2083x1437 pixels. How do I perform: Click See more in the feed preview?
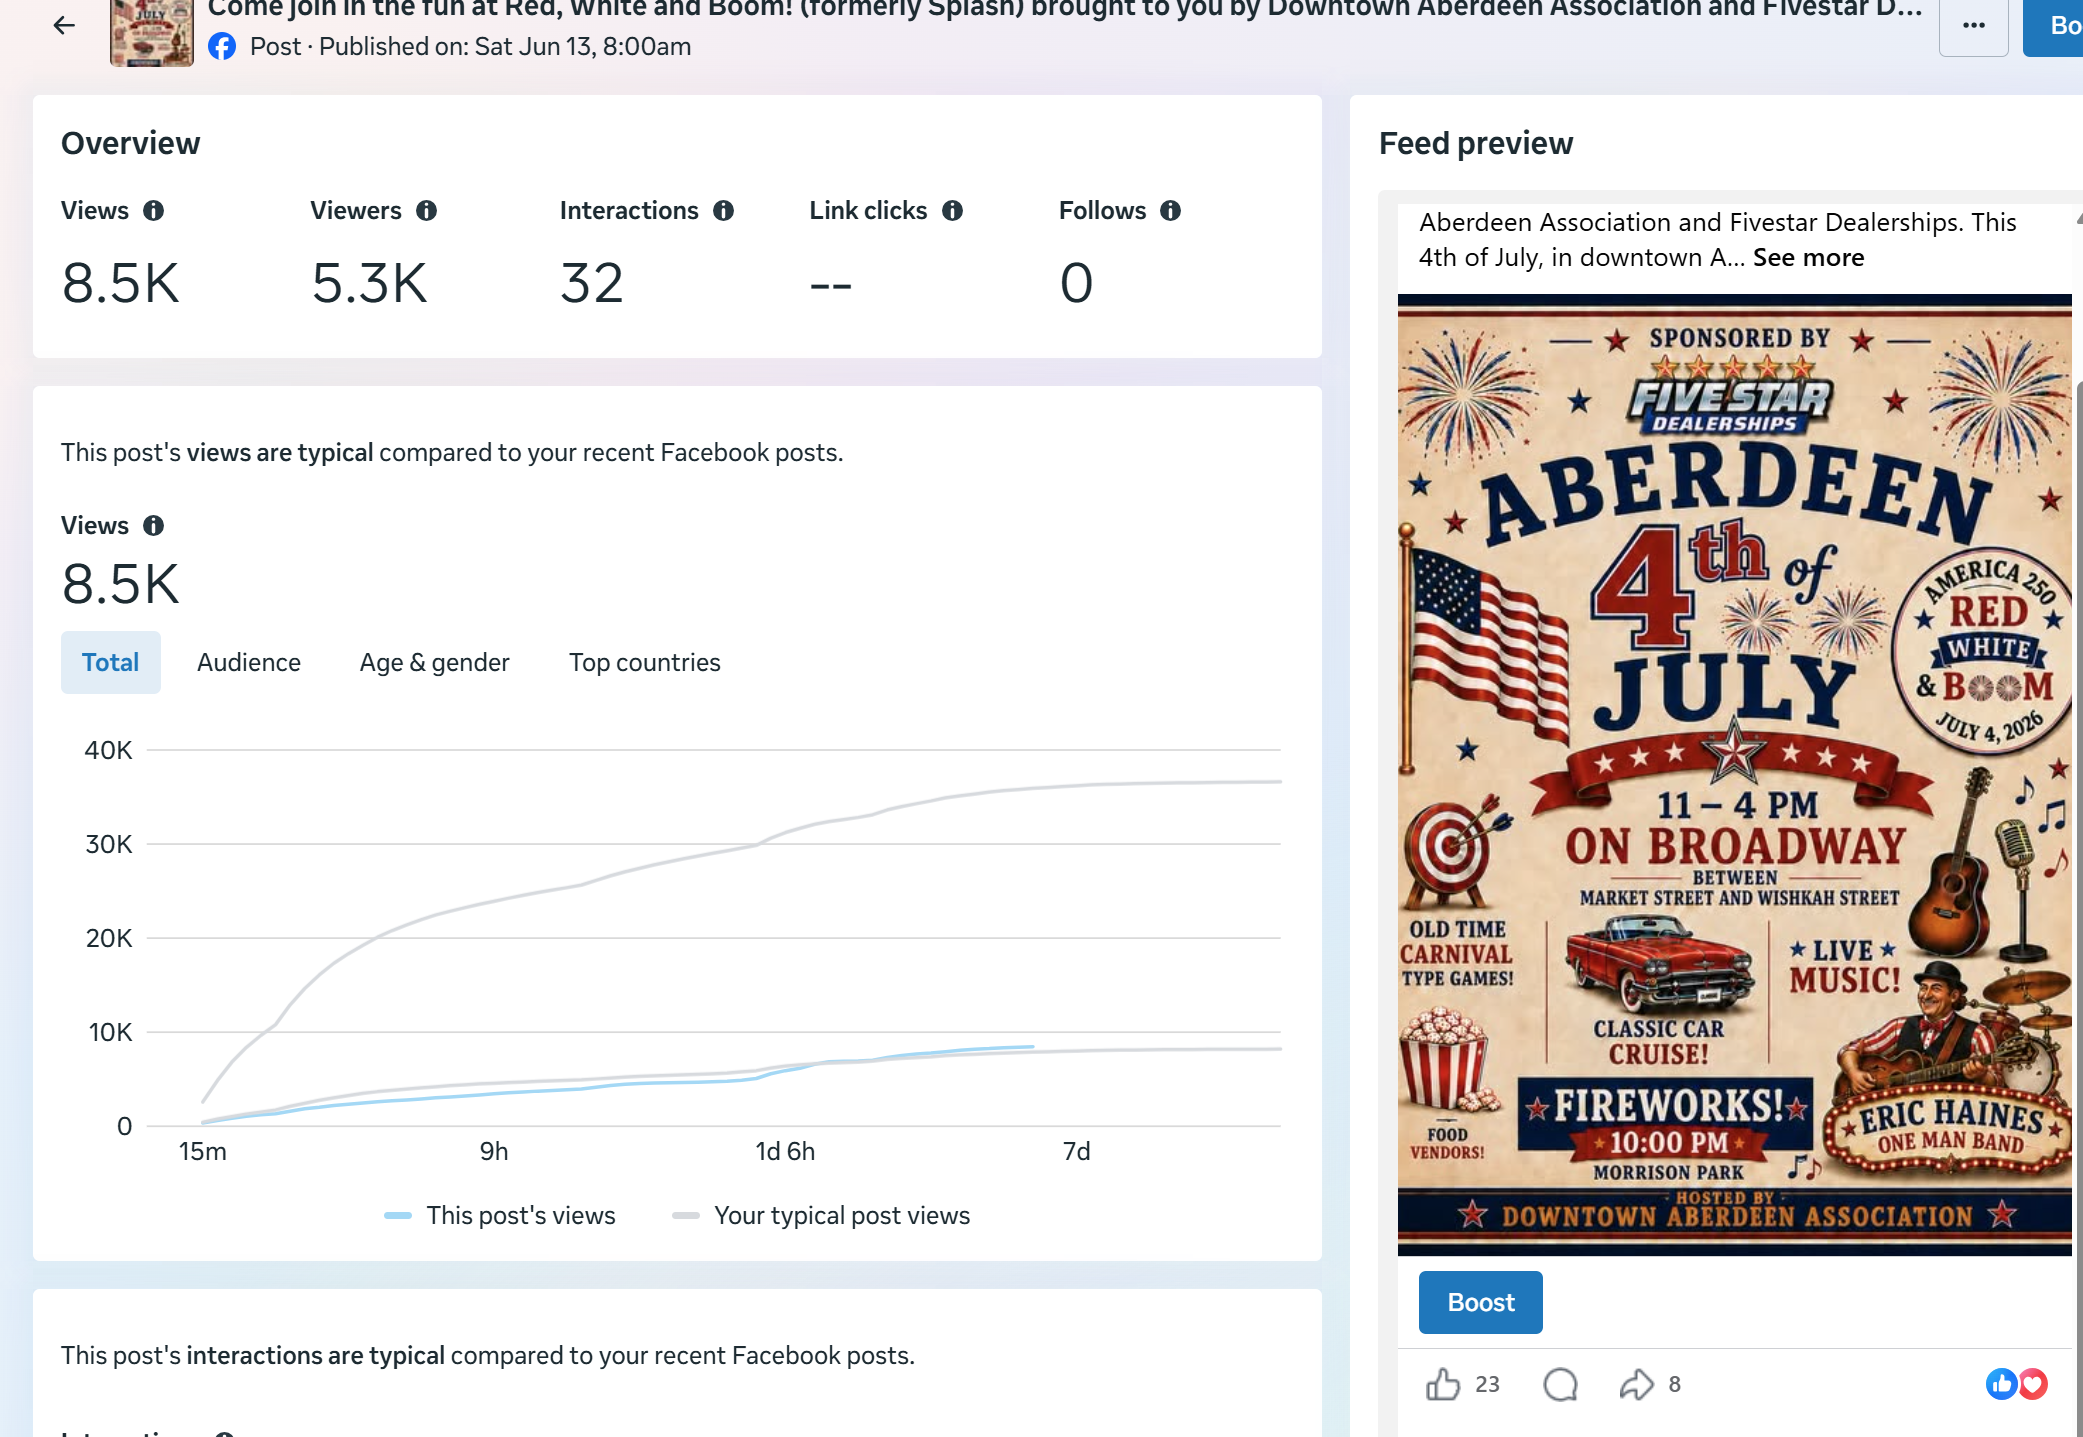(x=1808, y=257)
